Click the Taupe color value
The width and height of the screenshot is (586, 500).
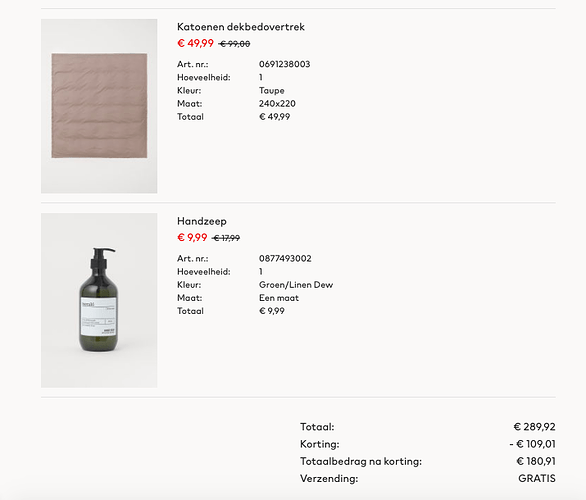[272, 91]
